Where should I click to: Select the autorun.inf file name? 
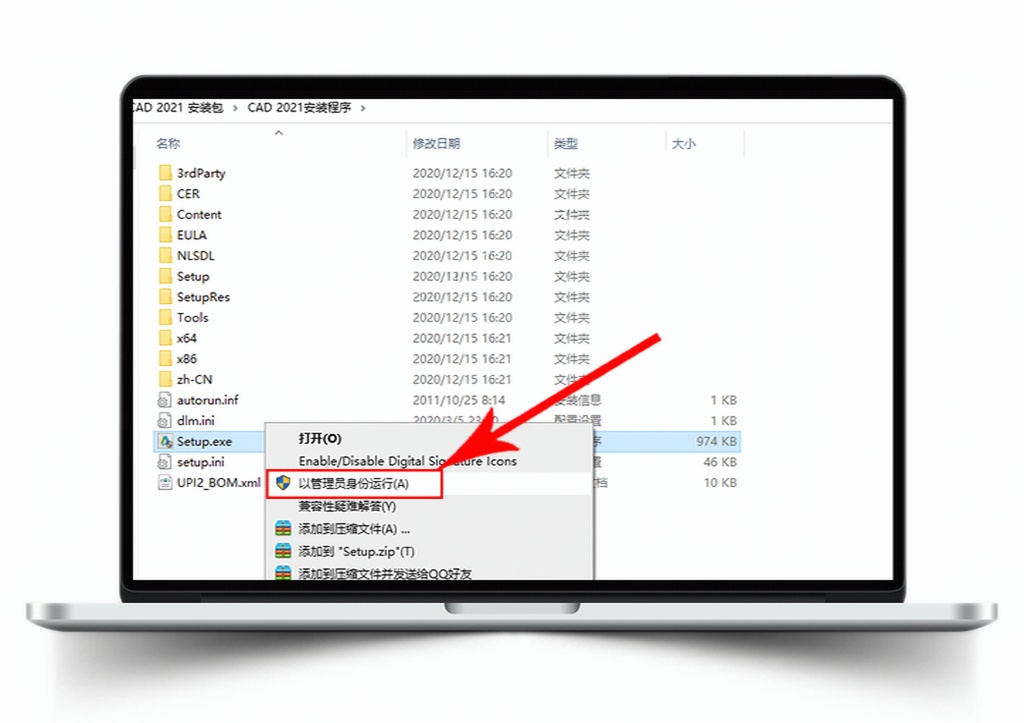208,400
